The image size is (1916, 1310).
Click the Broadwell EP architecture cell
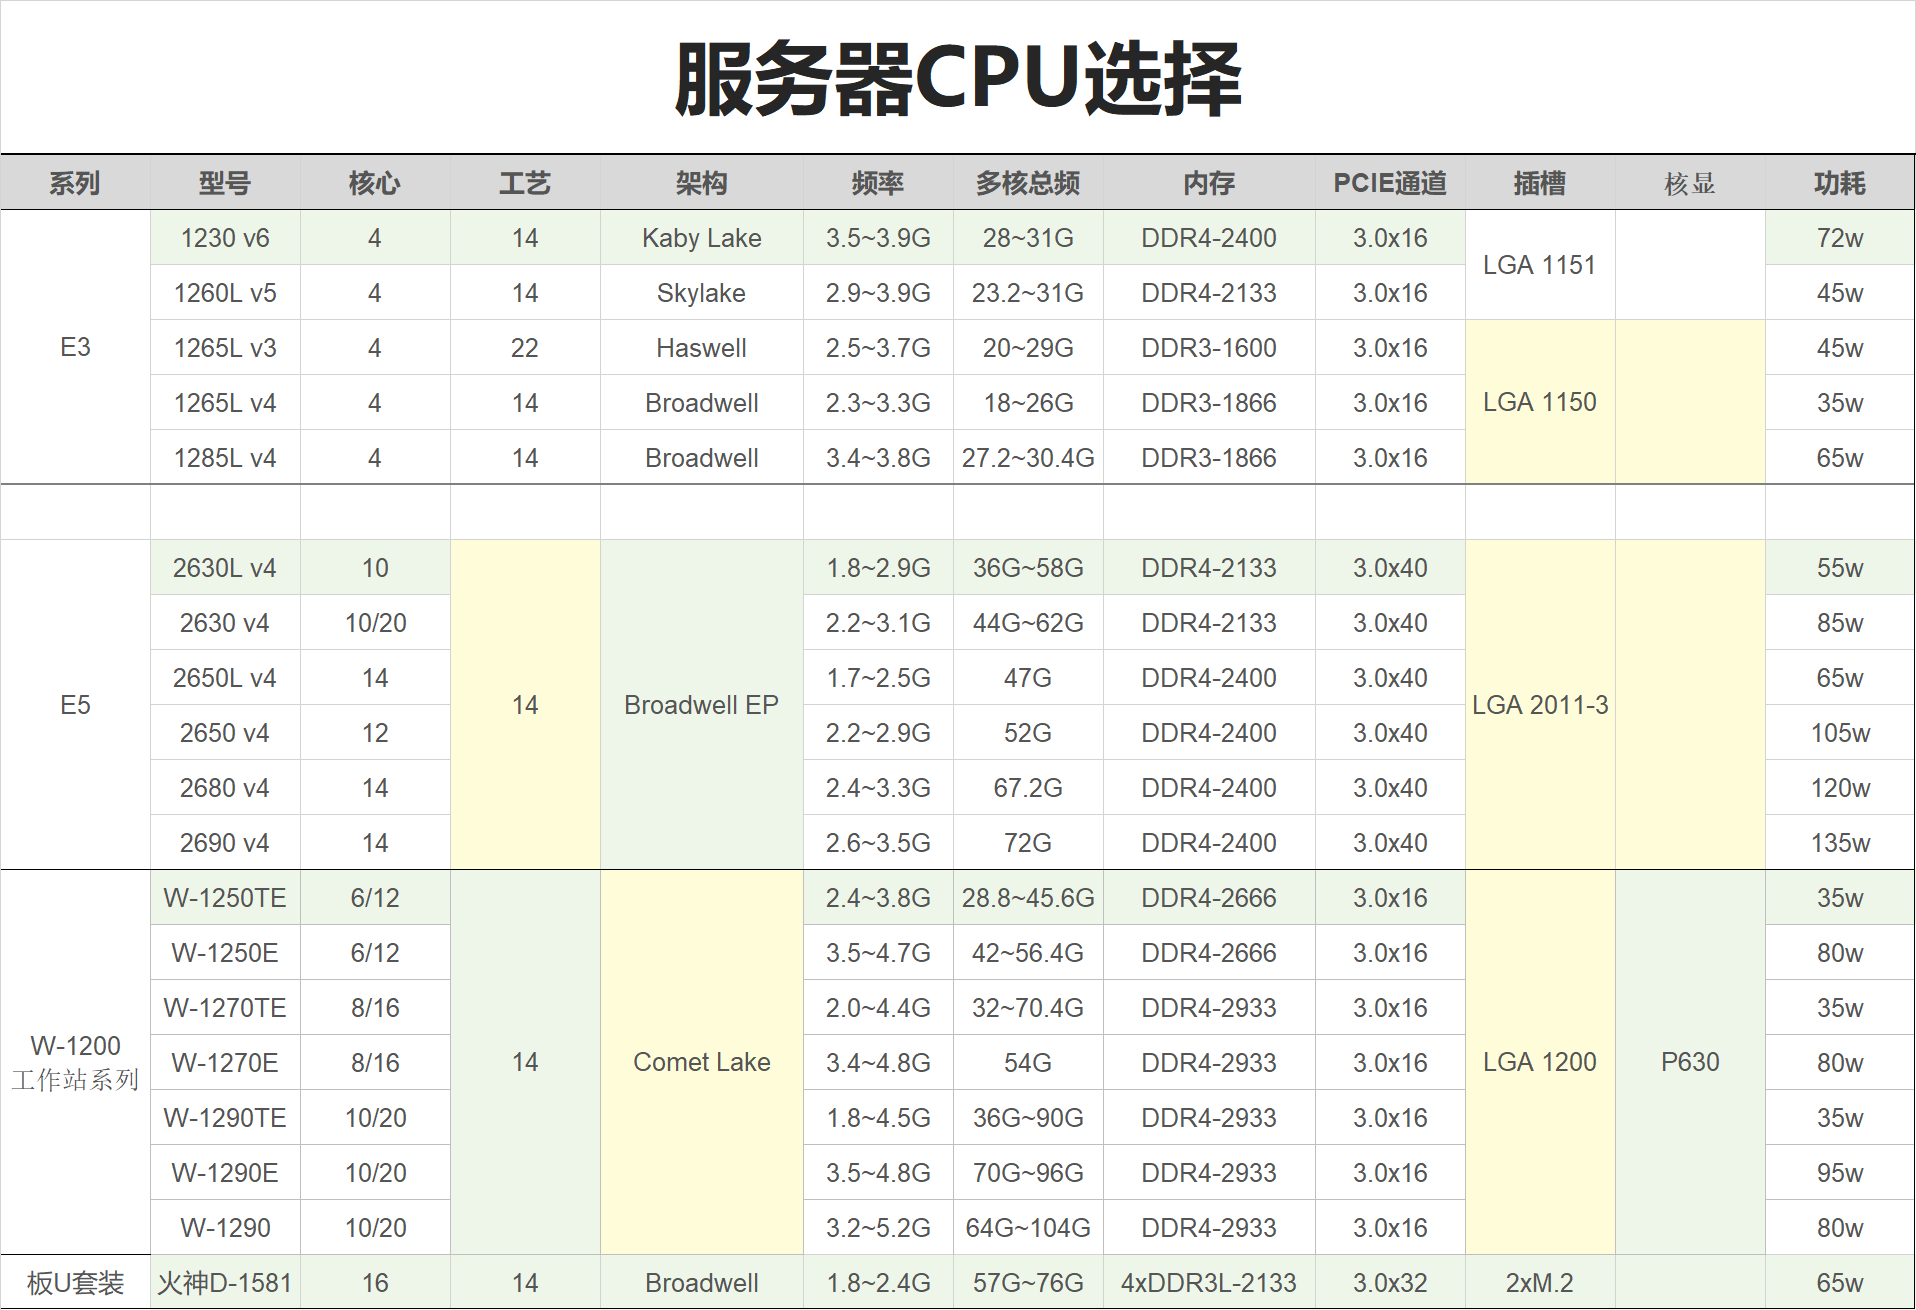(x=701, y=705)
